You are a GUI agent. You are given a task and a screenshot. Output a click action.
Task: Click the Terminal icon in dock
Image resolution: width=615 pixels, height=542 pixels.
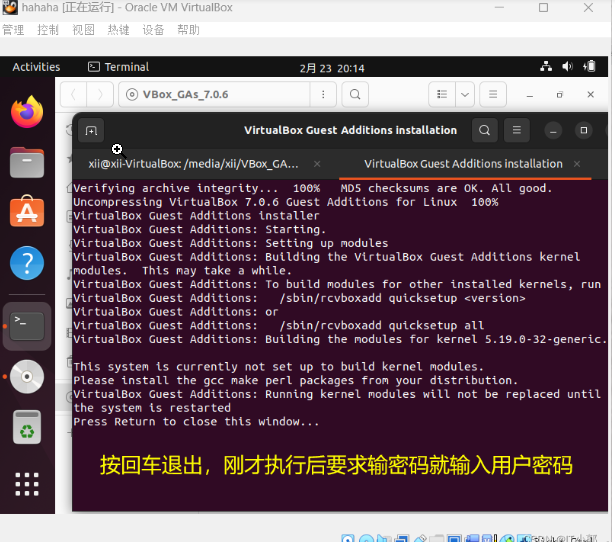pos(27,325)
